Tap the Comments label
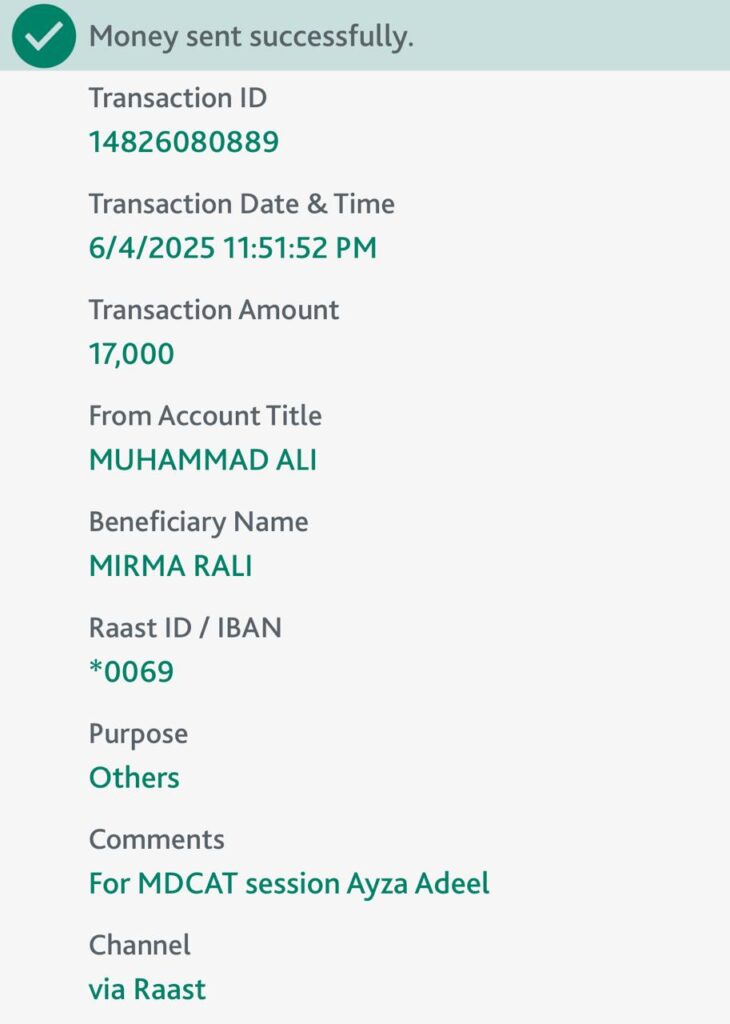The image size is (730, 1024). pos(157,840)
